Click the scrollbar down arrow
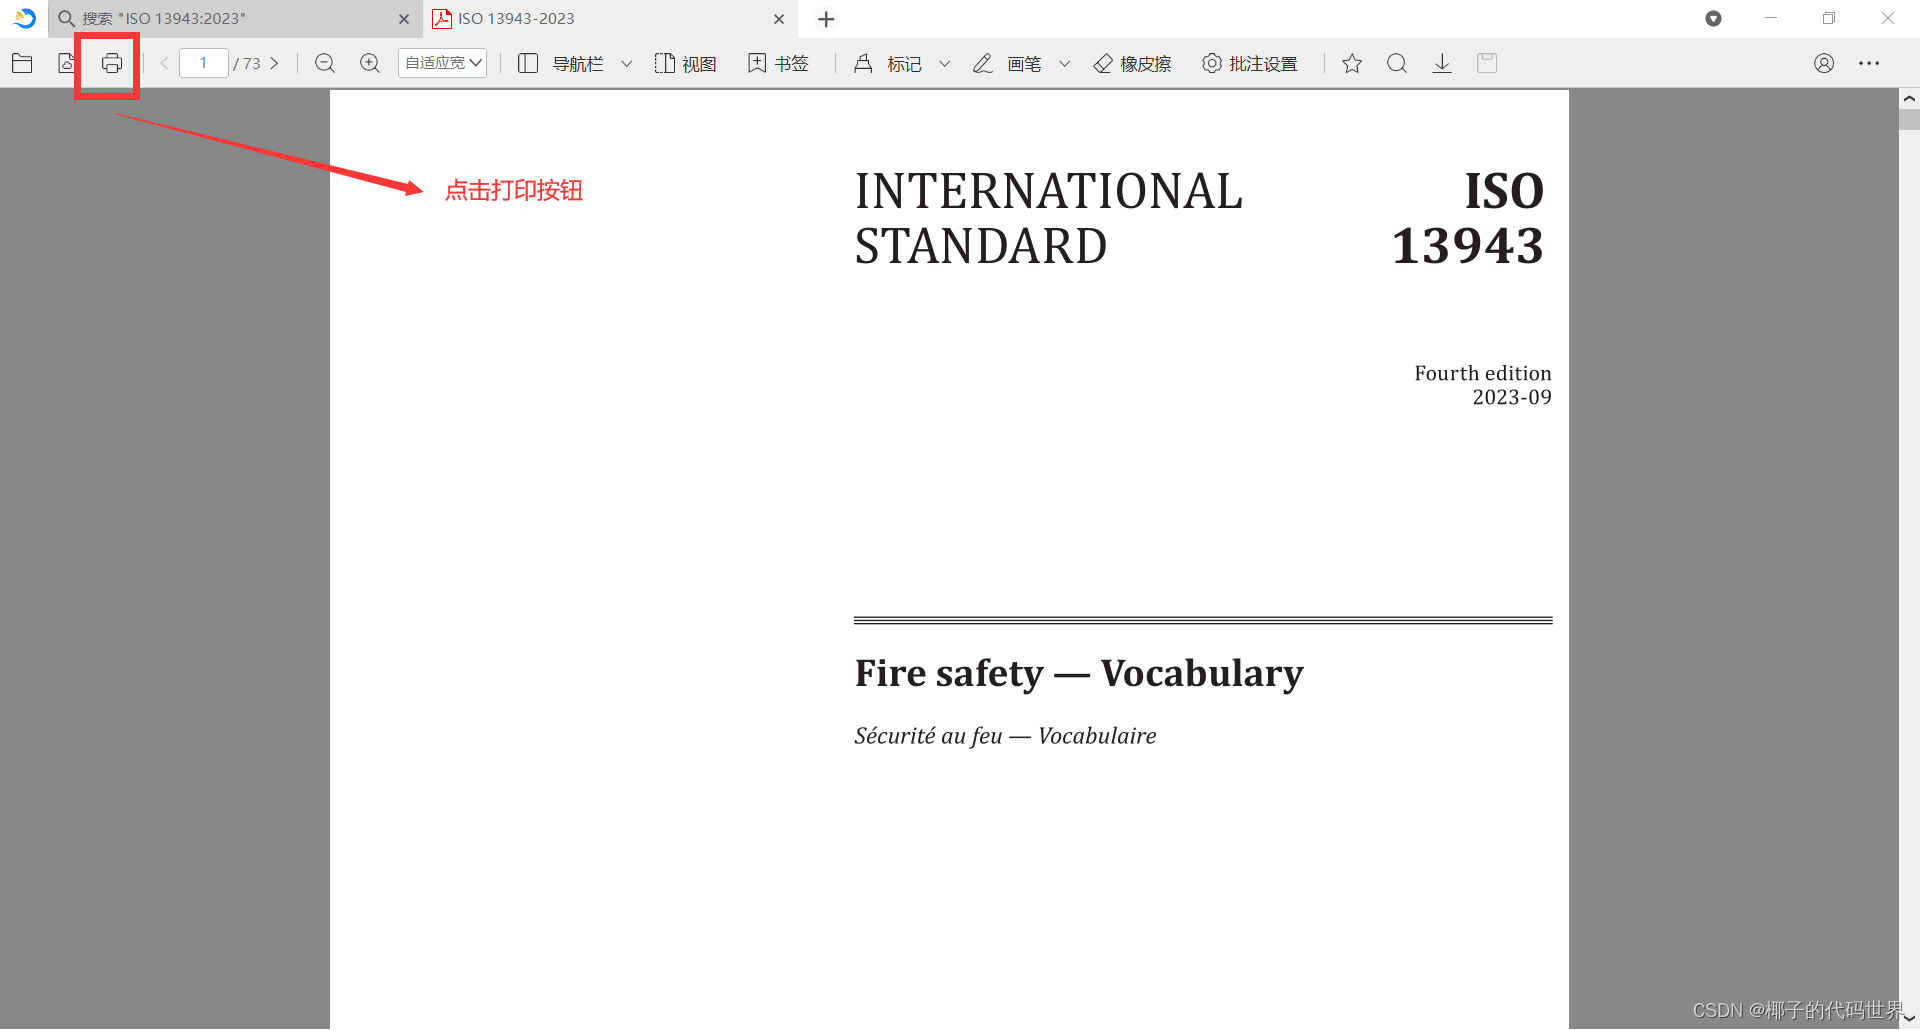 tap(1909, 1019)
